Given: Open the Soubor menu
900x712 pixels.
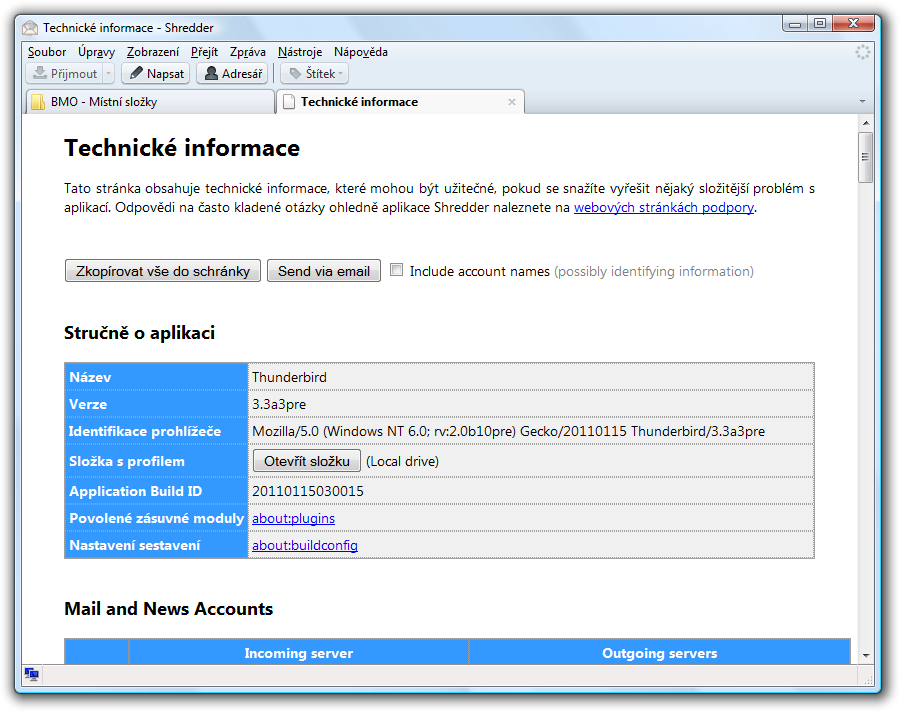Looking at the screenshot, I should click(x=47, y=52).
